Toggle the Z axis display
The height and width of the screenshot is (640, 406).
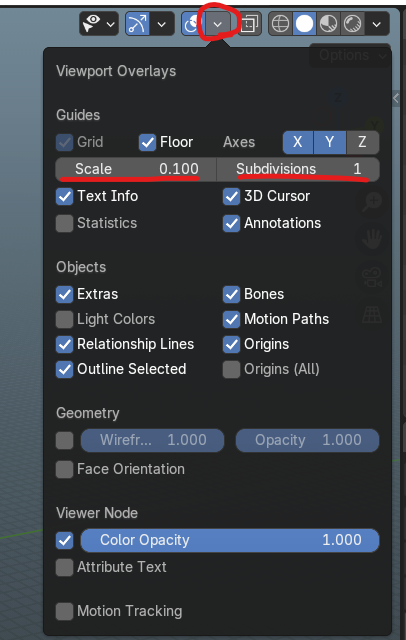pos(362,142)
